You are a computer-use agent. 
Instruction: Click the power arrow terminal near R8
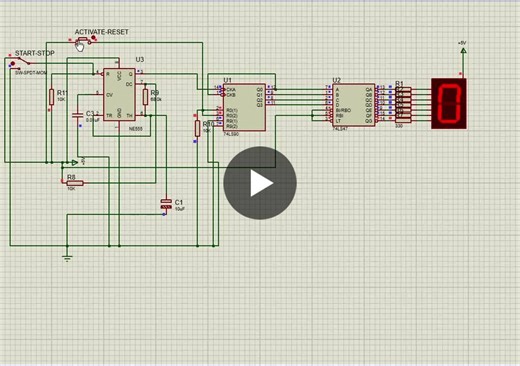(74, 163)
